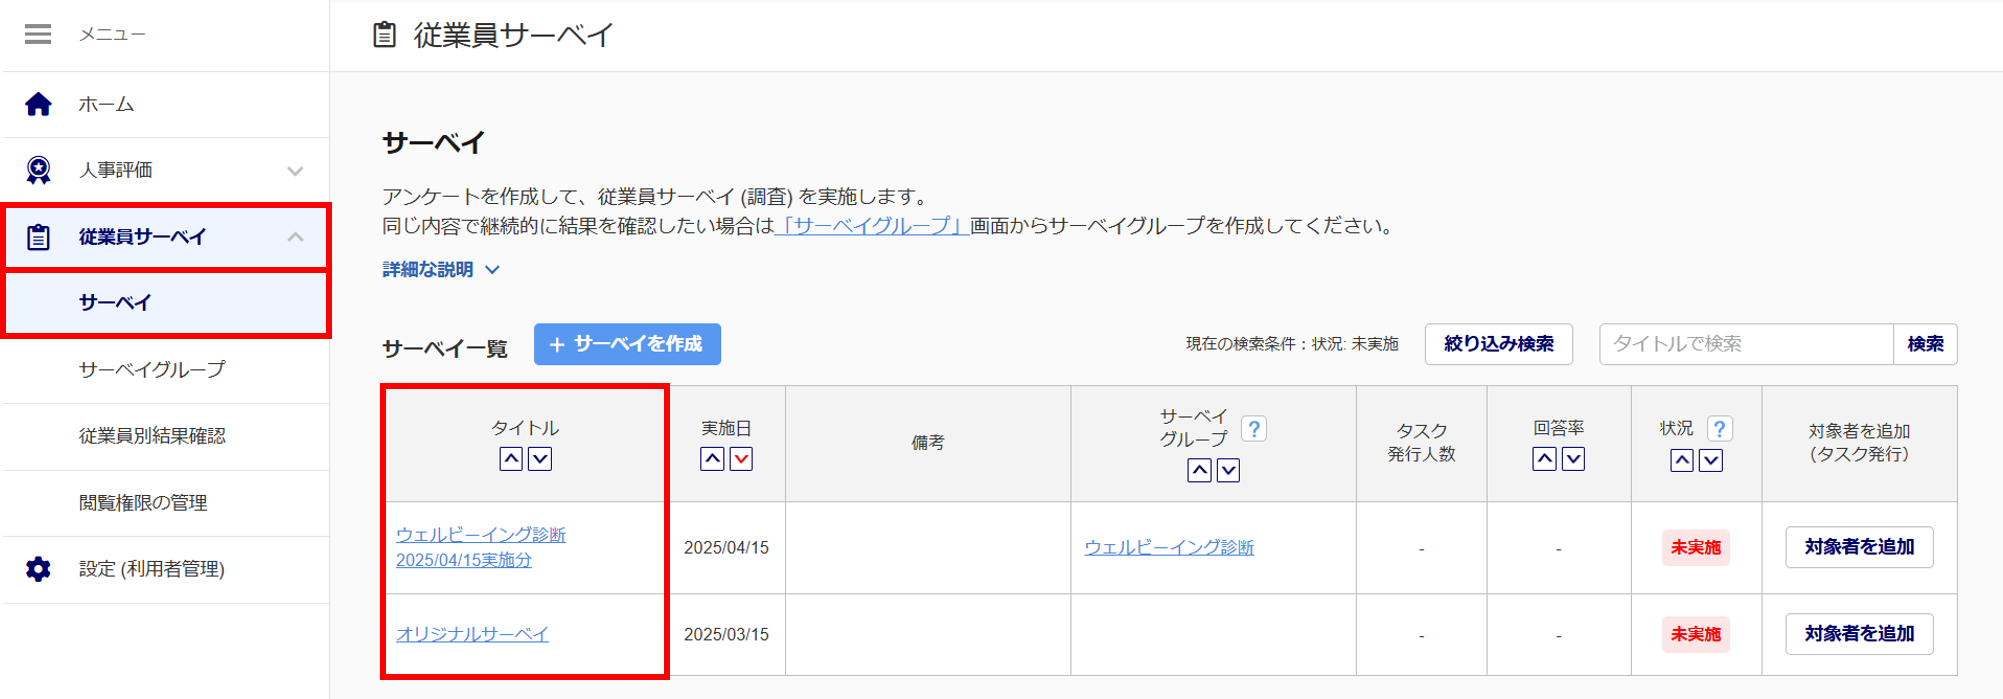
Task: Click help icon beside サーベイグループ header
Action: coord(1253,429)
